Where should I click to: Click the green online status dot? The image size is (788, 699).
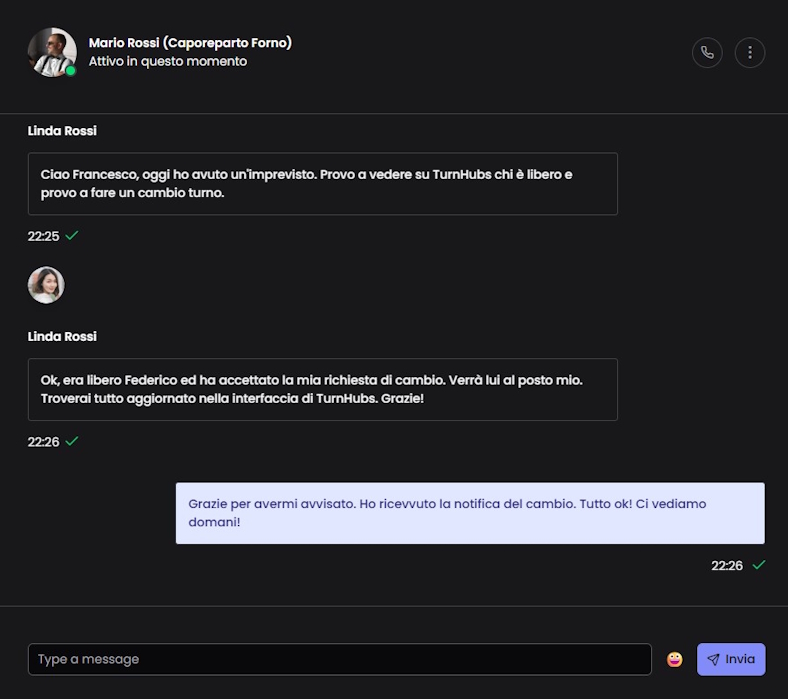tap(71, 71)
